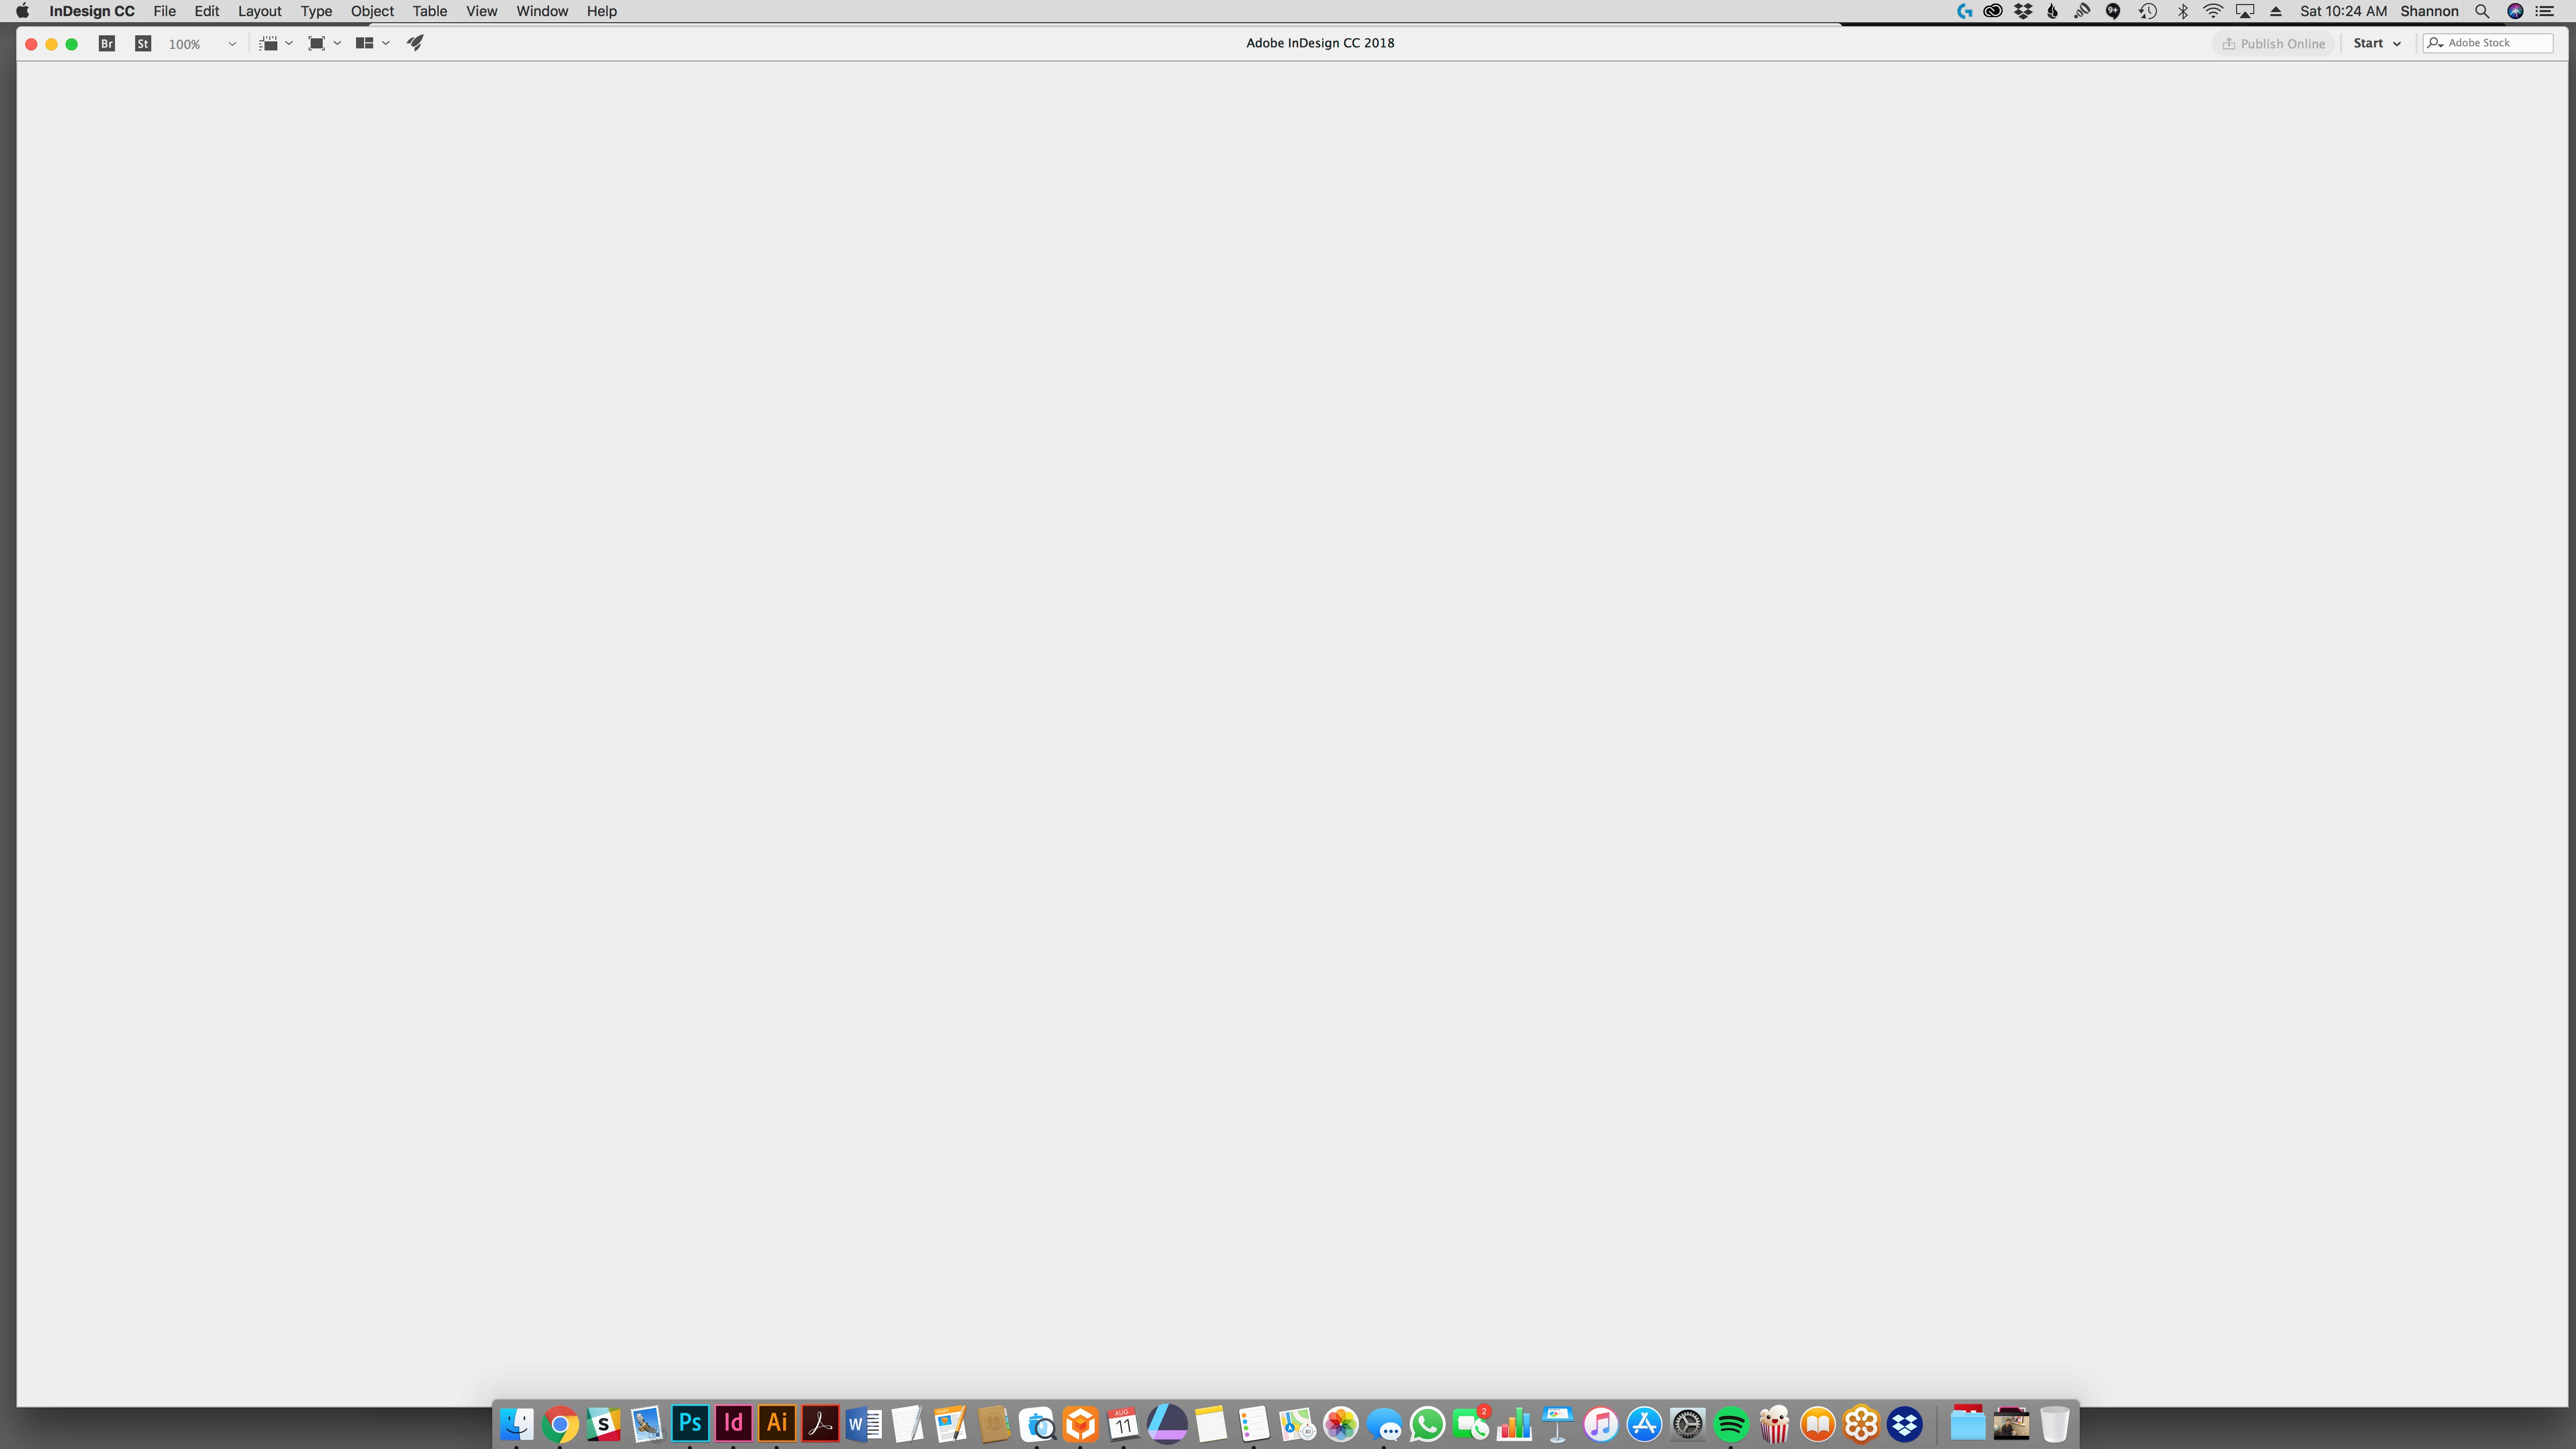
Task: Launch Illustrator from the Dock
Action: [777, 1423]
